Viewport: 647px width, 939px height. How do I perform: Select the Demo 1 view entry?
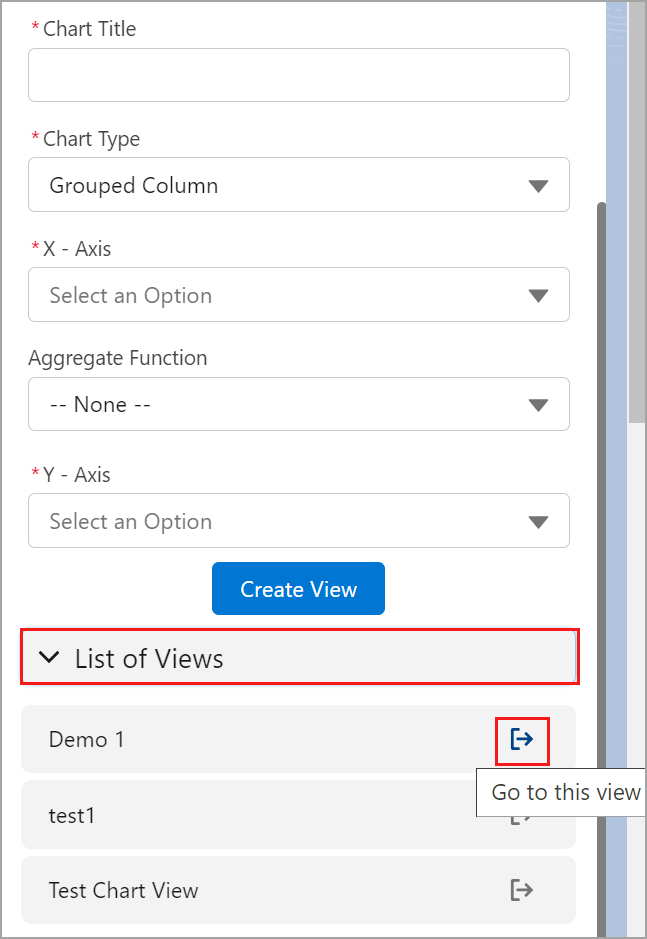click(x=87, y=740)
